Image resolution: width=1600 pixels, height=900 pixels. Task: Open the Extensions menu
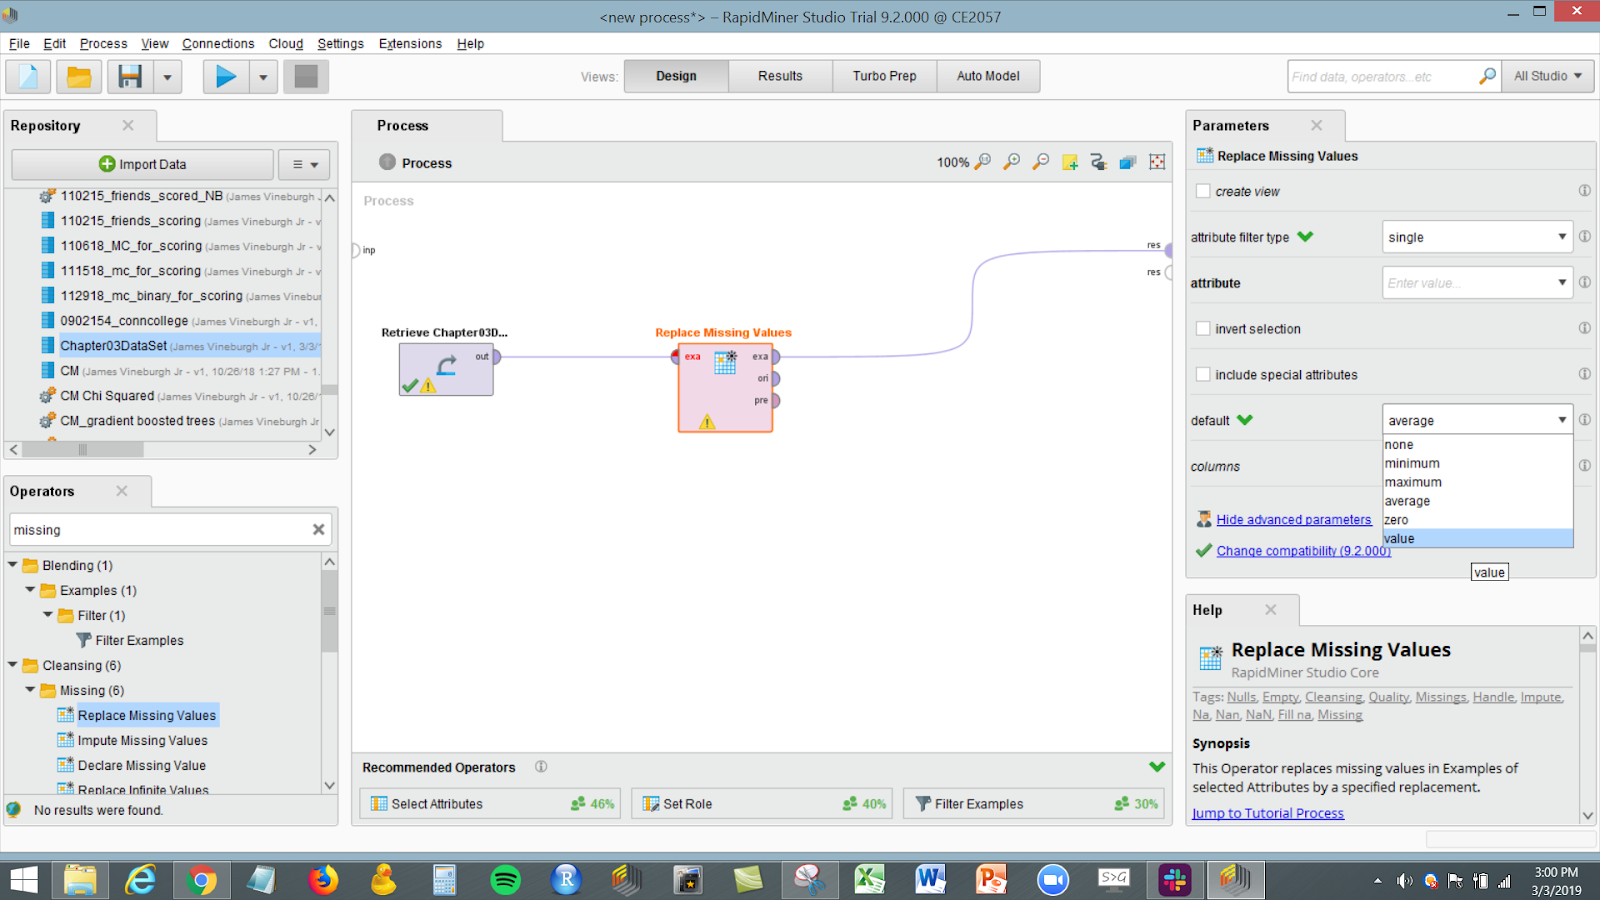pos(410,44)
